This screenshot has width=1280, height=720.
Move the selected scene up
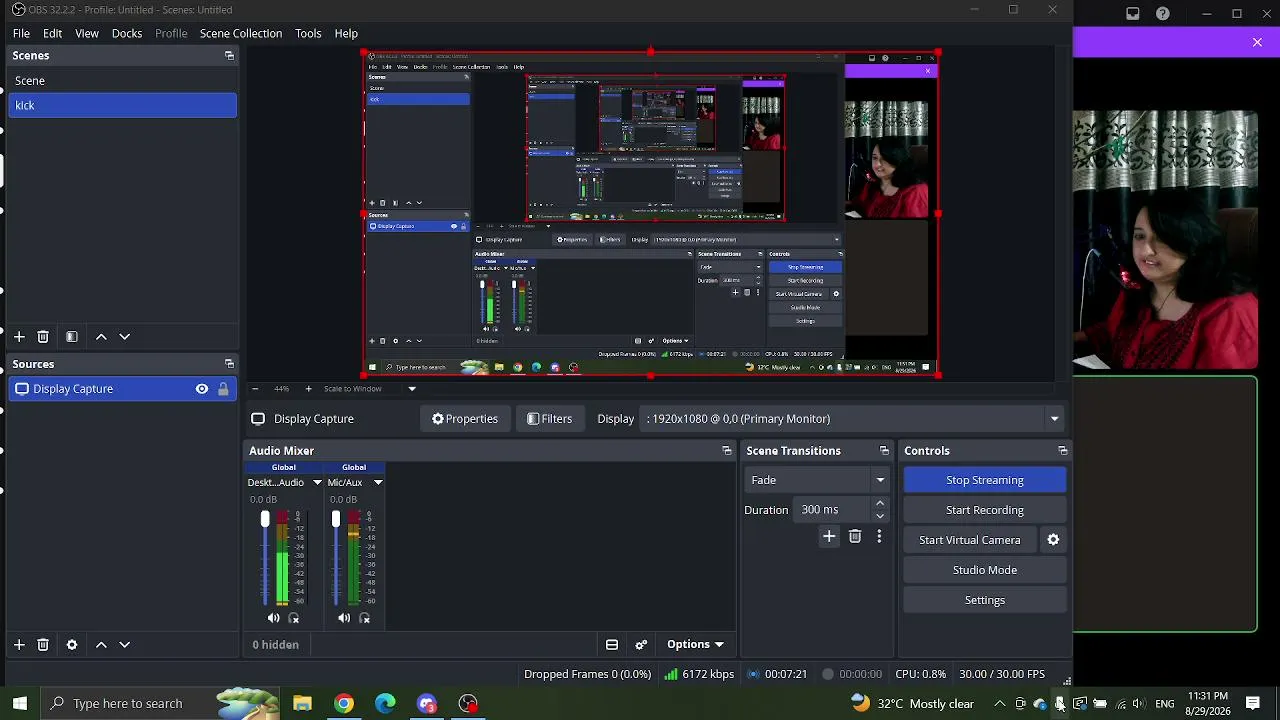pyautogui.click(x=101, y=337)
